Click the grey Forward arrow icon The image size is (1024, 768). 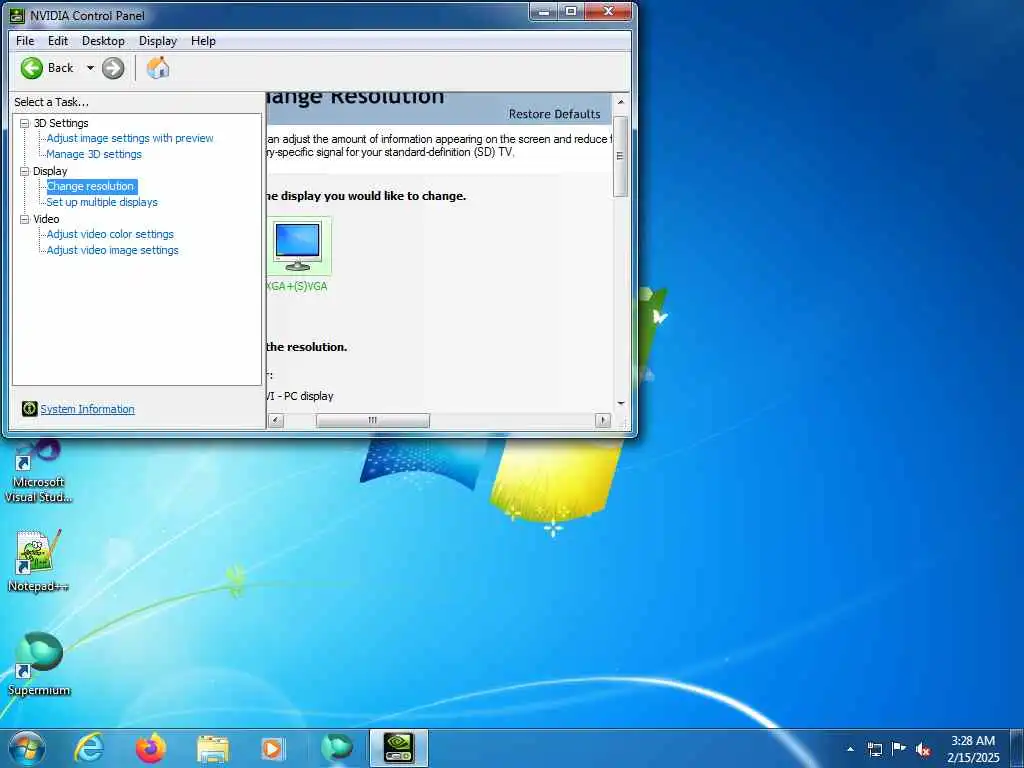coord(113,68)
